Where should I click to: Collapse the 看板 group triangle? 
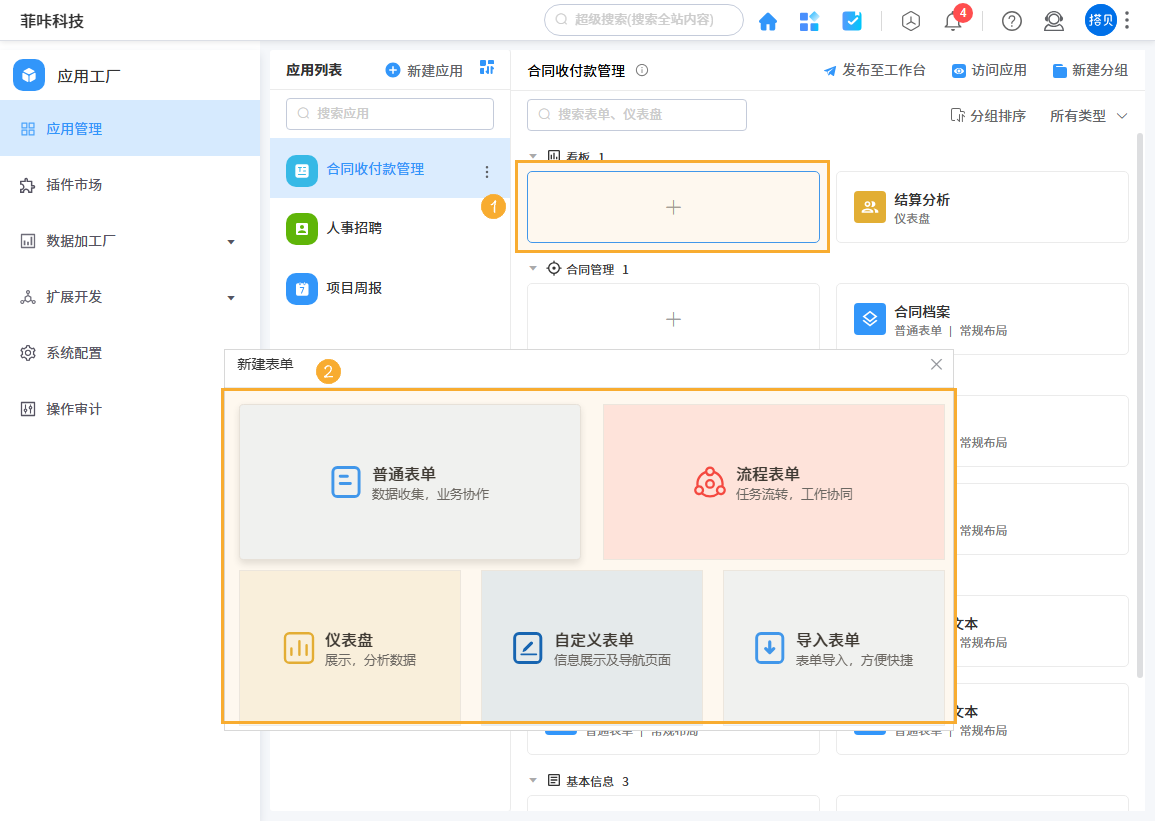coord(532,157)
